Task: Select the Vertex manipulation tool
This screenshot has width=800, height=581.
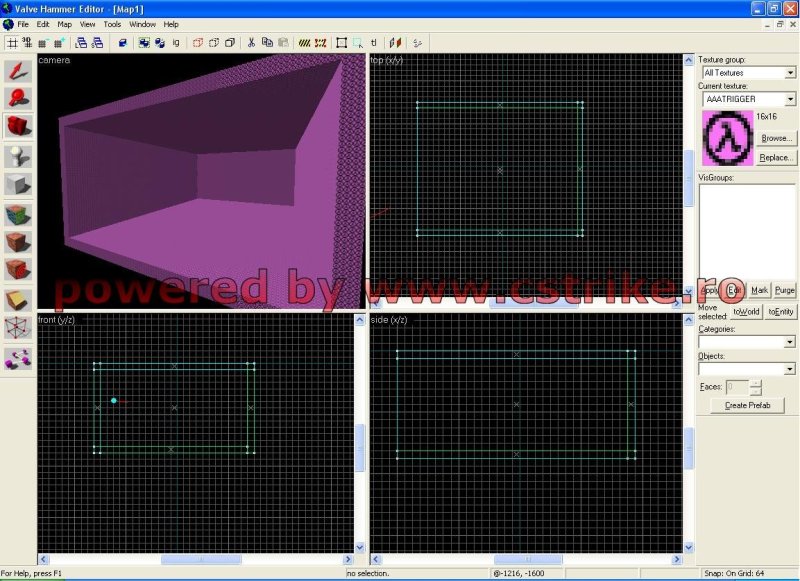Action: pyautogui.click(x=18, y=329)
